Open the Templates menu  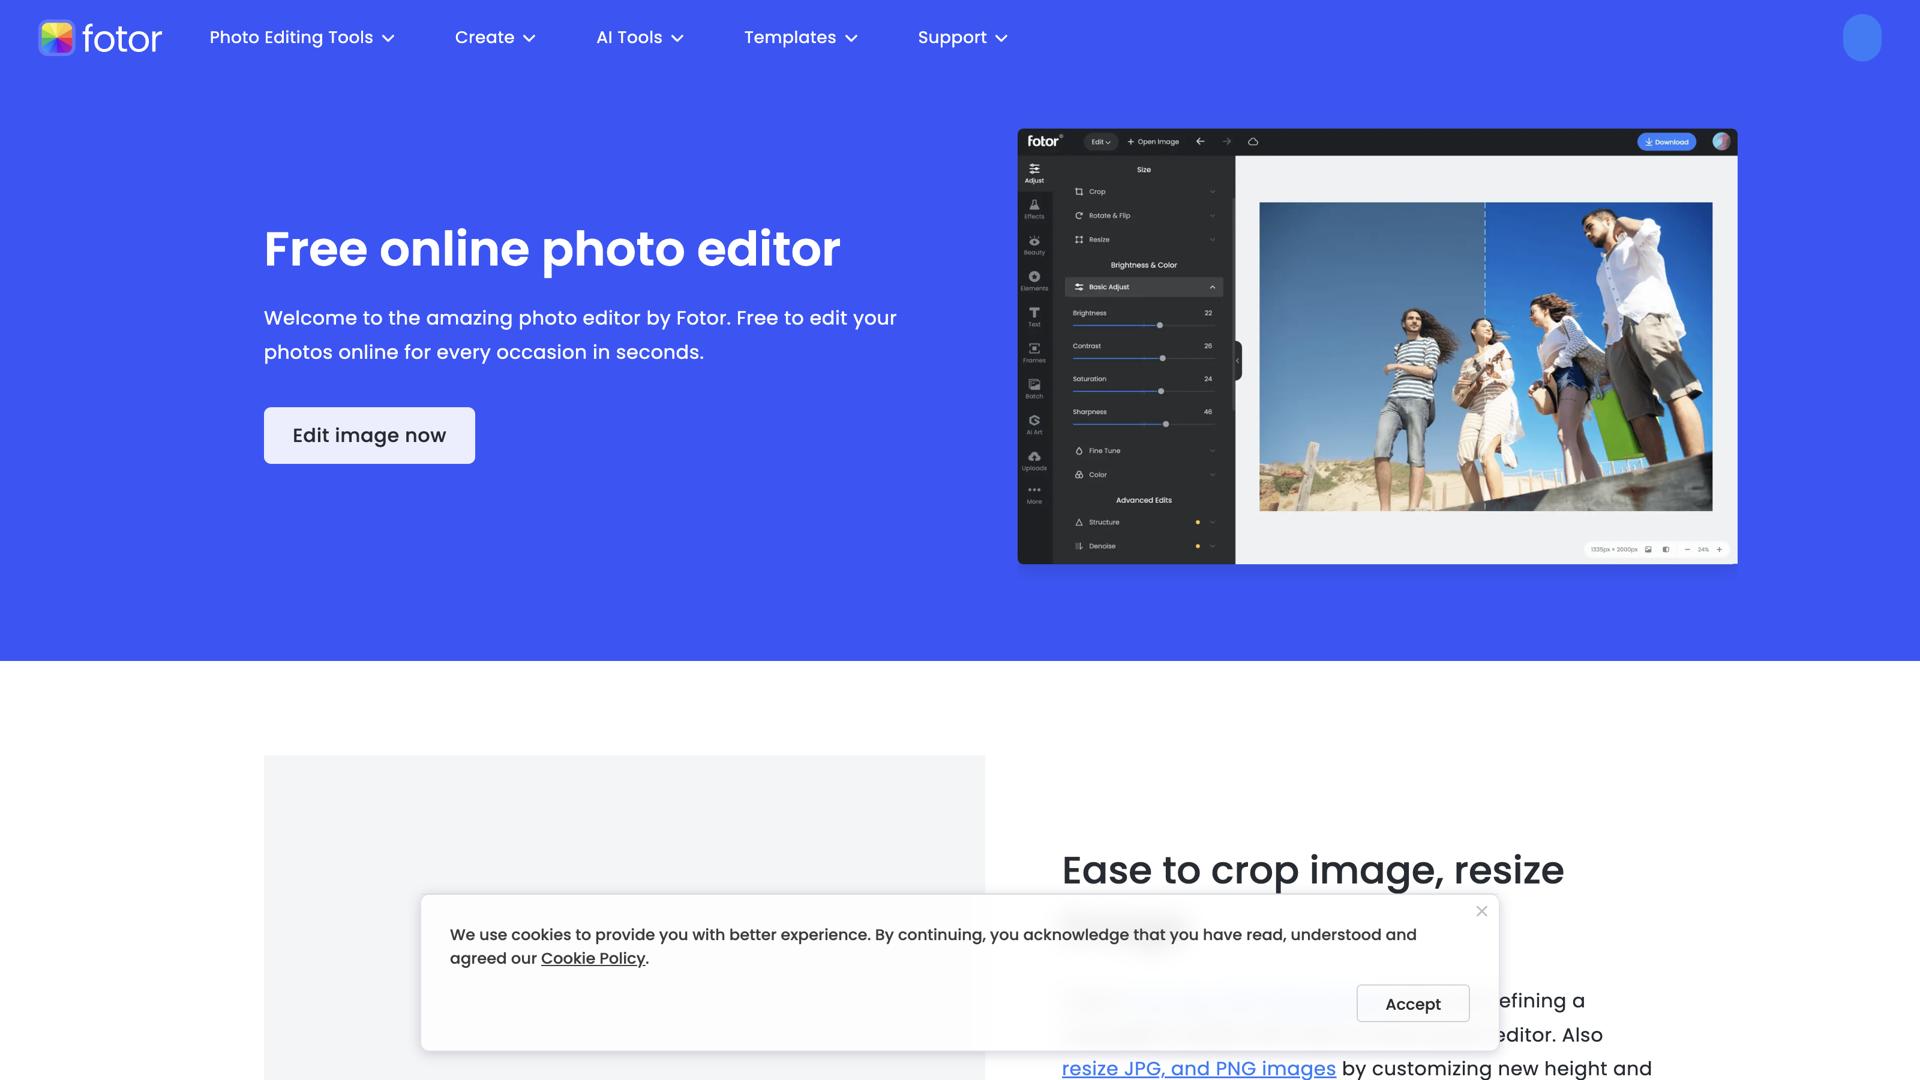800,37
